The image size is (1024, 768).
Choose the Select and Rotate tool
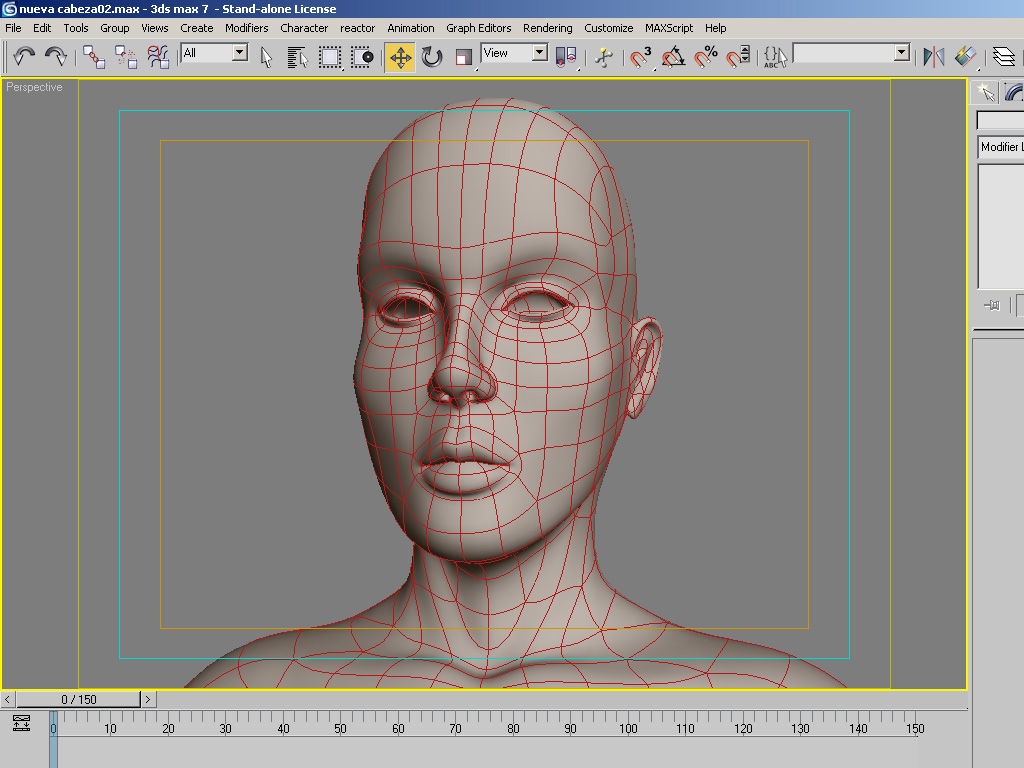432,57
